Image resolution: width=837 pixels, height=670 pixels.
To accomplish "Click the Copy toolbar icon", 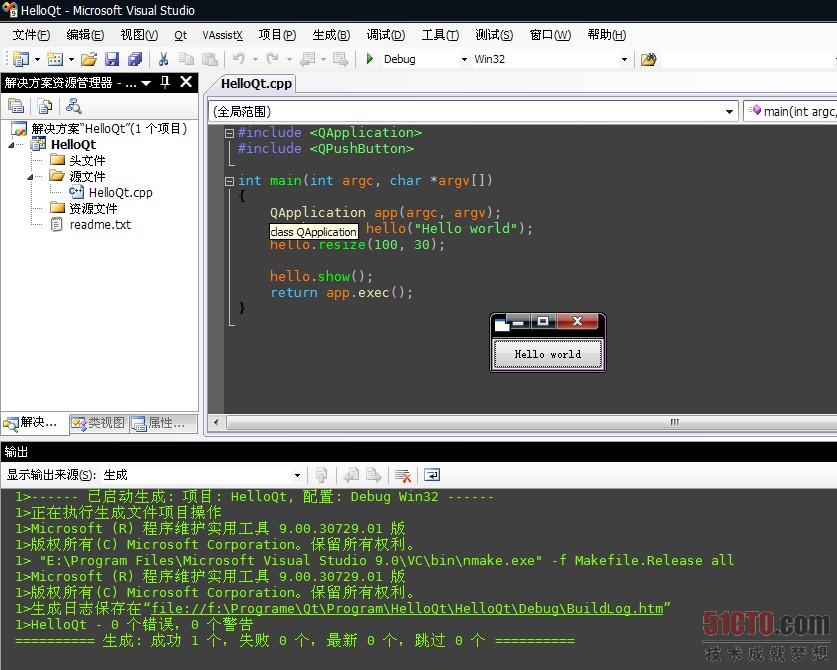I will coord(186,59).
